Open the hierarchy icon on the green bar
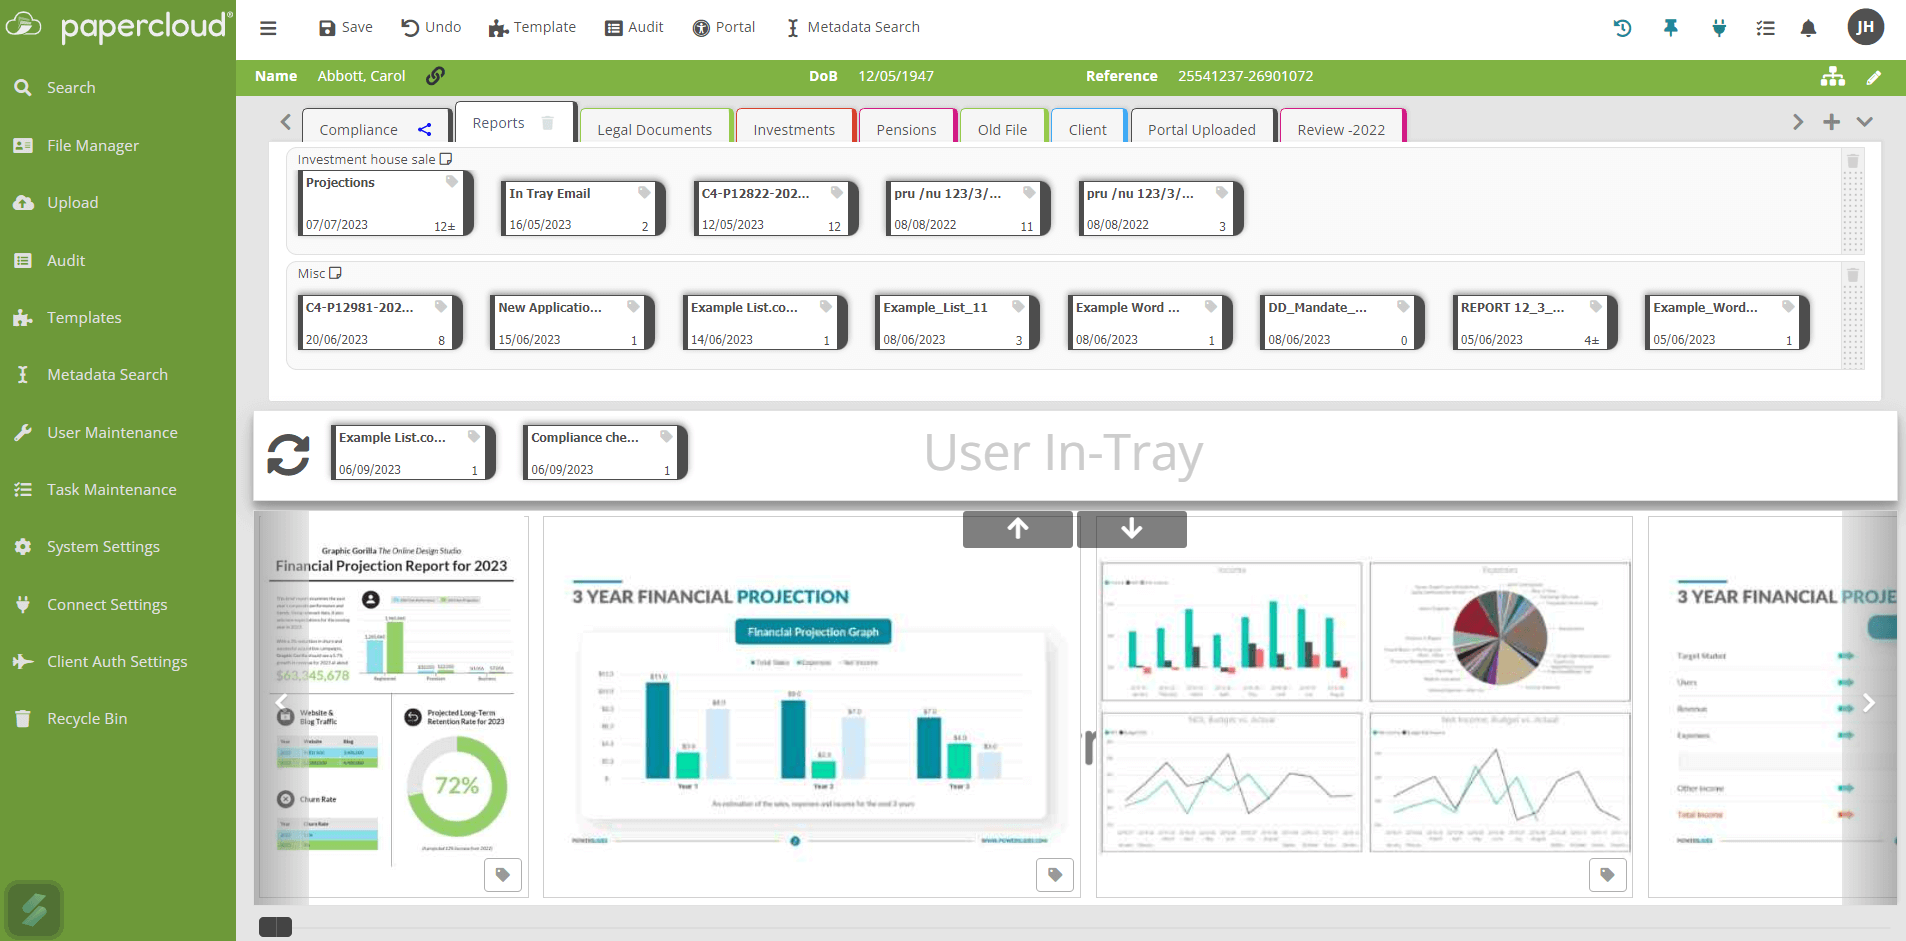1906x941 pixels. (x=1832, y=76)
